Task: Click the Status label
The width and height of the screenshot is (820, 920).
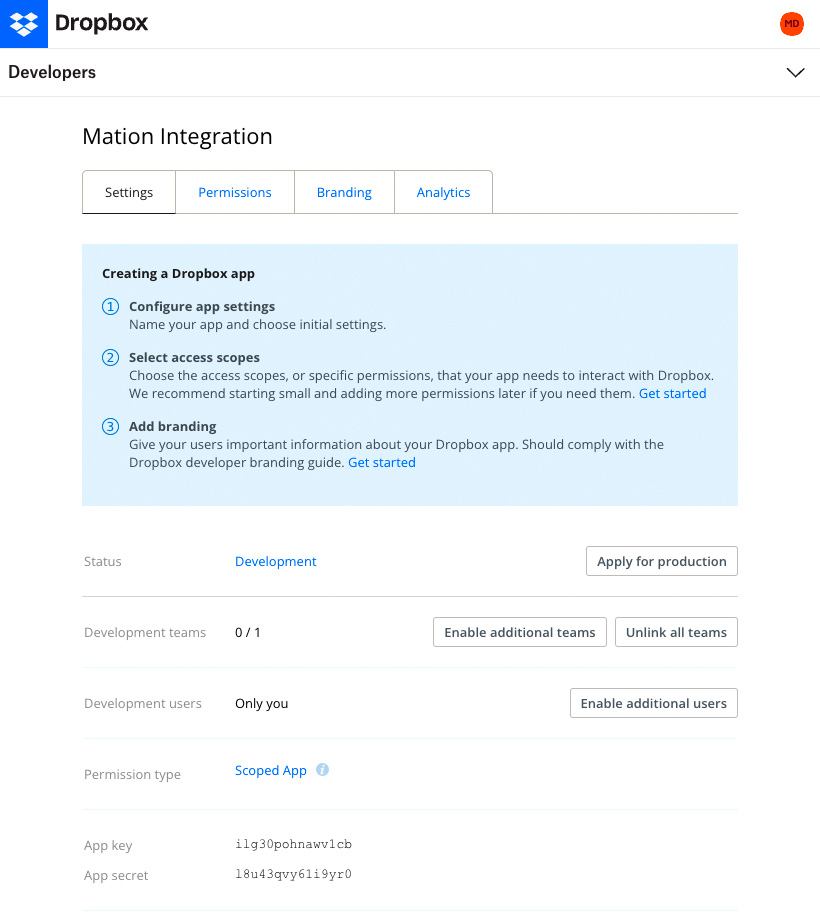Action: pyautogui.click(x=103, y=562)
